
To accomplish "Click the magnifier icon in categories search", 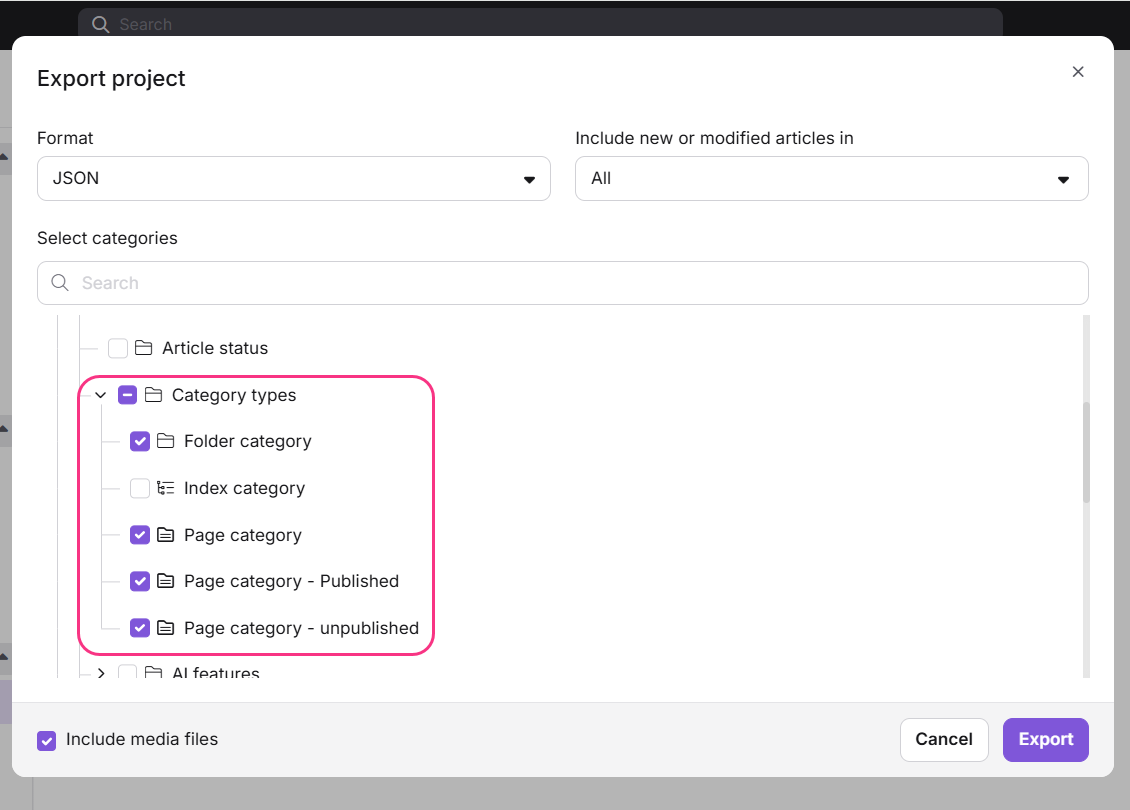I will (x=60, y=282).
